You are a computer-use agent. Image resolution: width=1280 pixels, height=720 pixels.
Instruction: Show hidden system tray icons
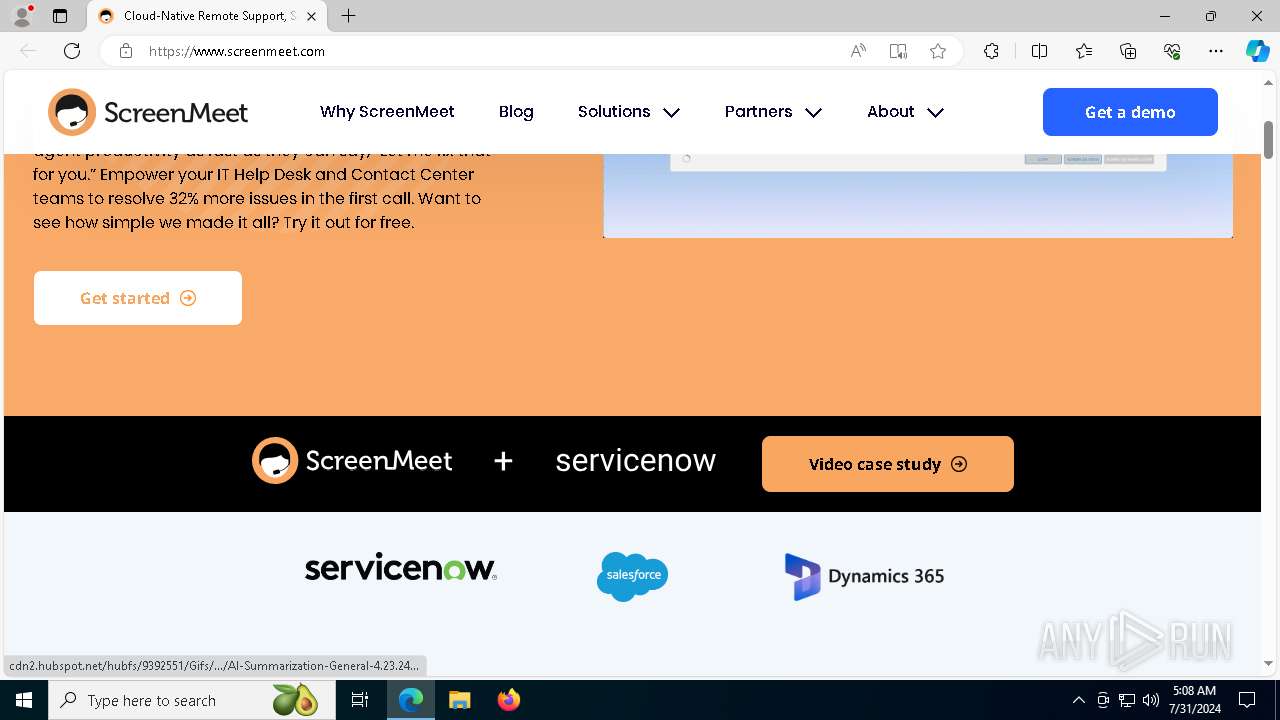coord(1078,700)
